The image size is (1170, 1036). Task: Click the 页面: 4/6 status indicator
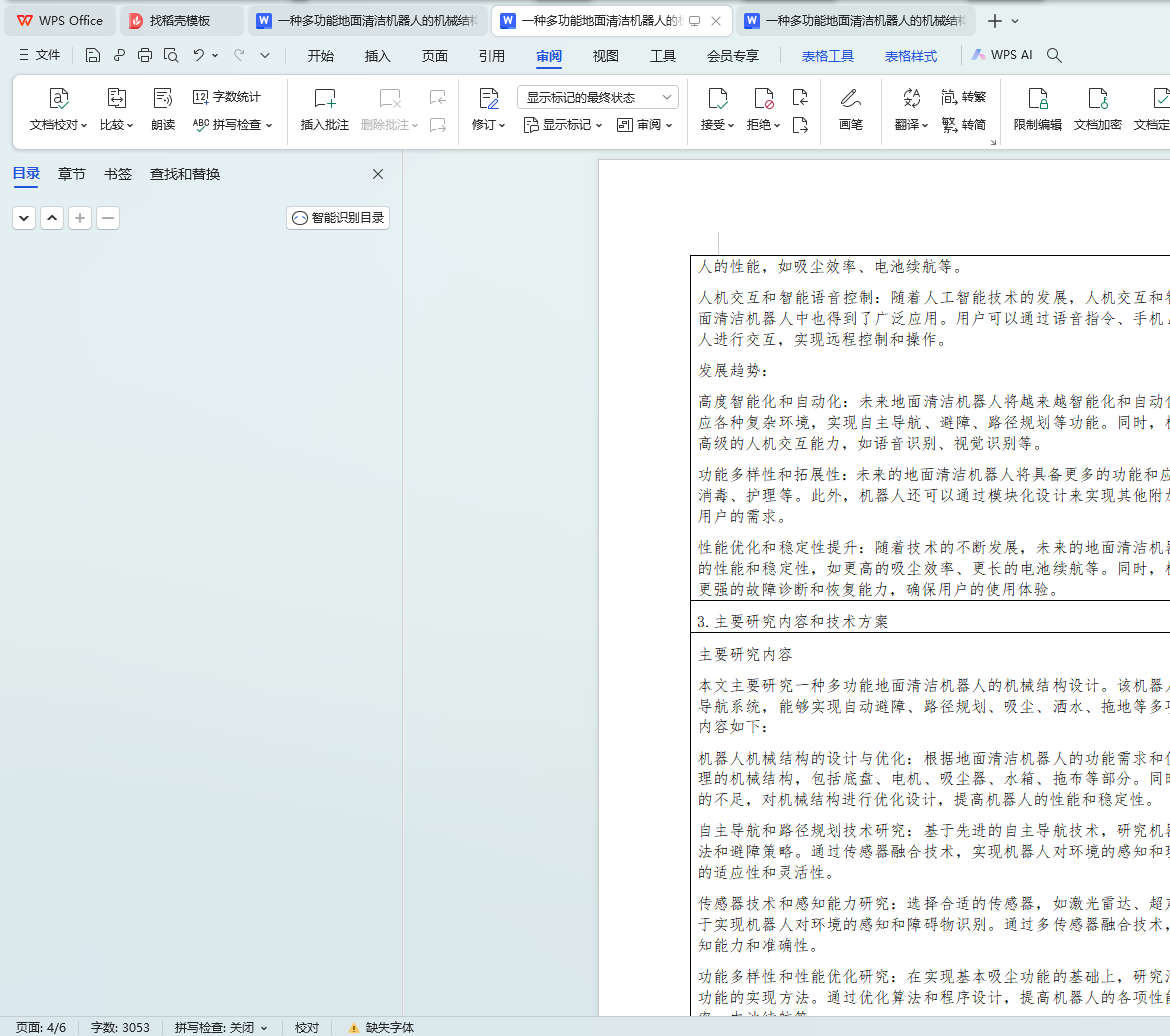click(x=41, y=1028)
